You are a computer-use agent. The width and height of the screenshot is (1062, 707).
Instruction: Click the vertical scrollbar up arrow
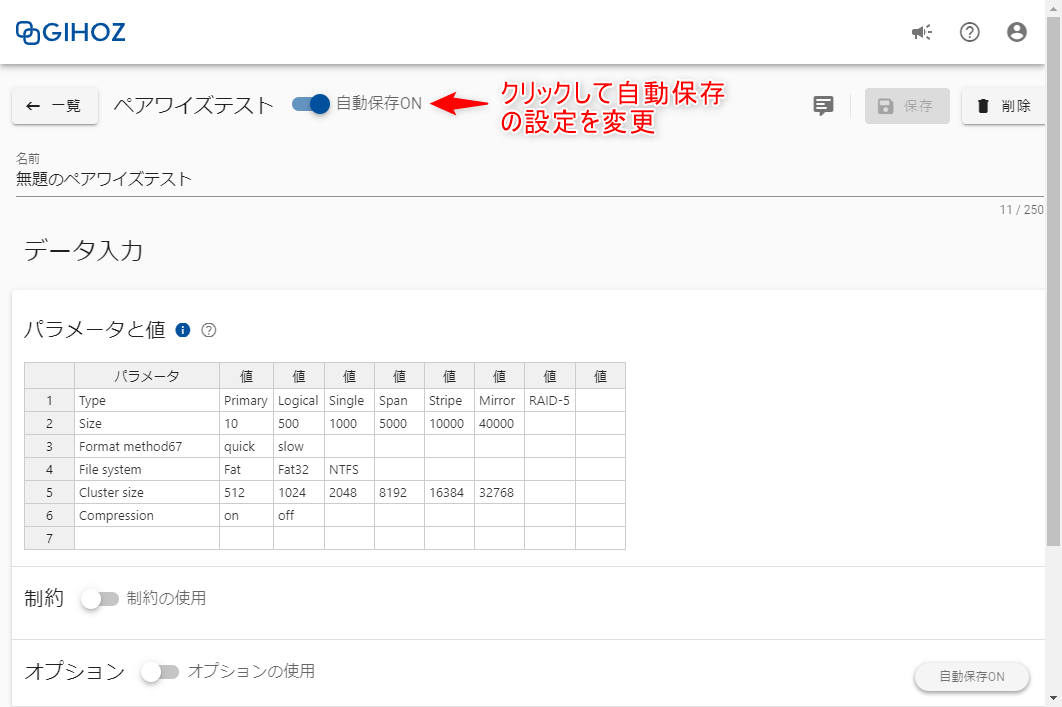[1053, 8]
